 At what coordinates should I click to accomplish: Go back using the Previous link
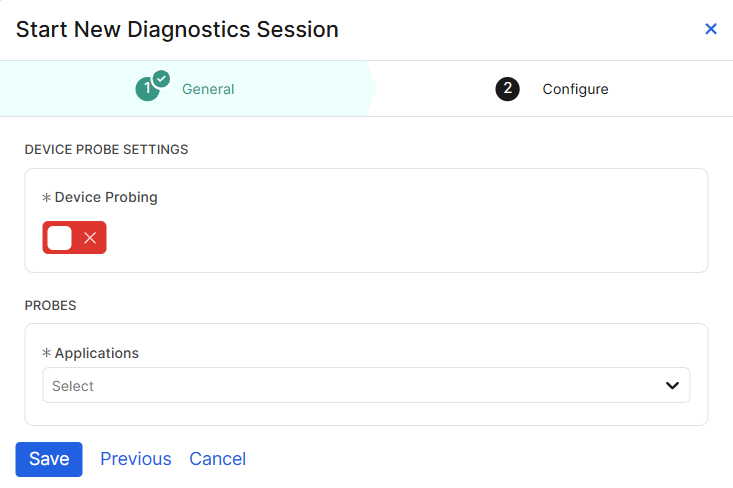(x=136, y=459)
